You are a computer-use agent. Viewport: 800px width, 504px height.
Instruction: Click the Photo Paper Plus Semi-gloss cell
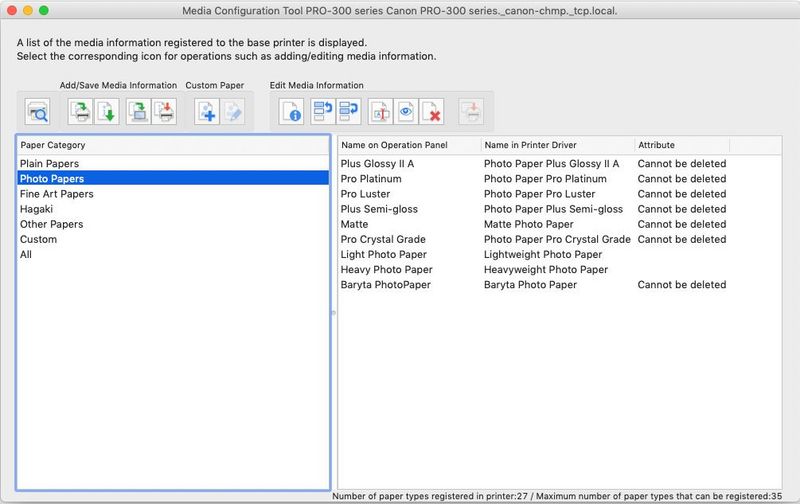pyautogui.click(x=554, y=209)
